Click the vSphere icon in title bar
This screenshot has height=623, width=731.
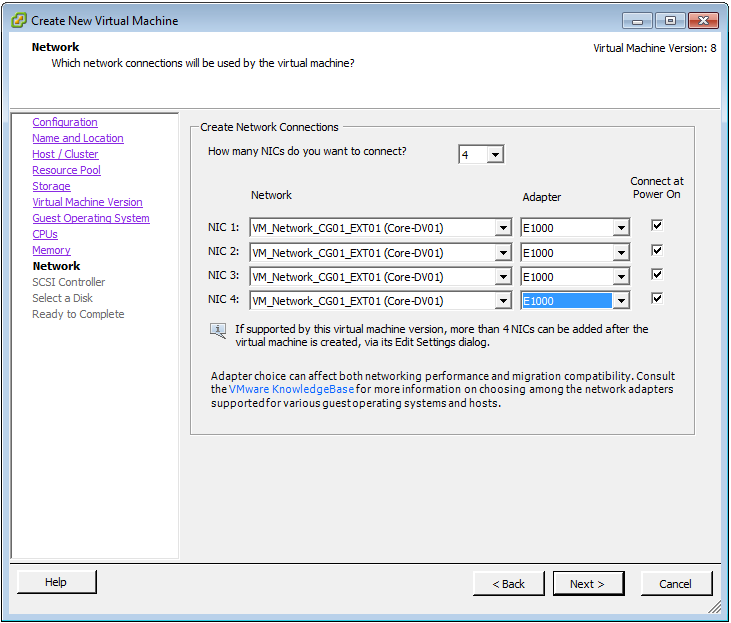pyautogui.click(x=19, y=21)
